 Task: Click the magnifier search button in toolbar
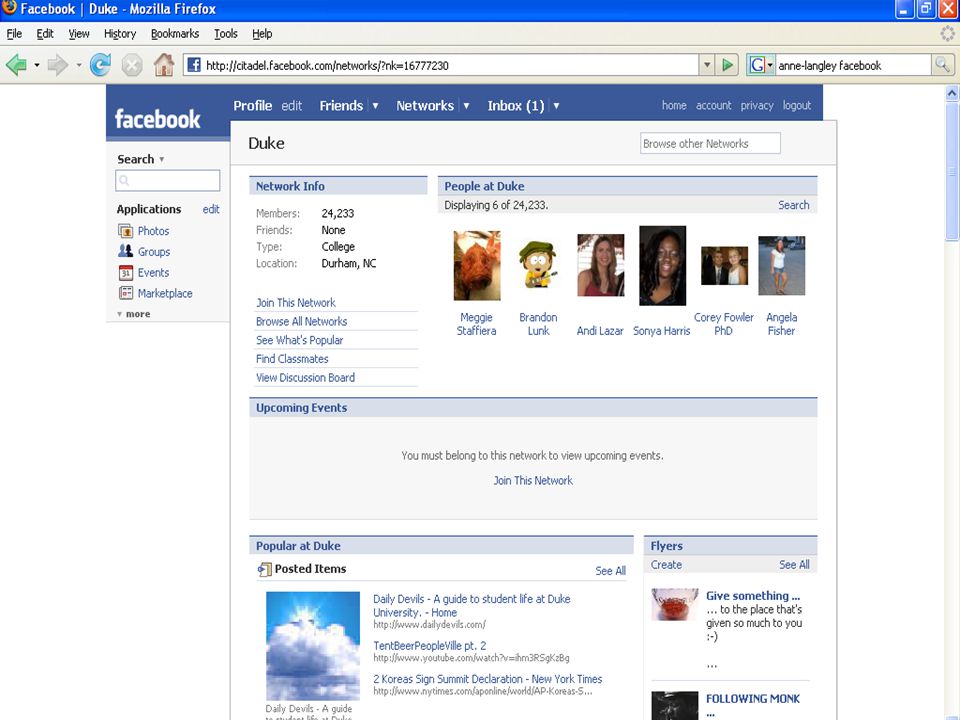point(942,64)
